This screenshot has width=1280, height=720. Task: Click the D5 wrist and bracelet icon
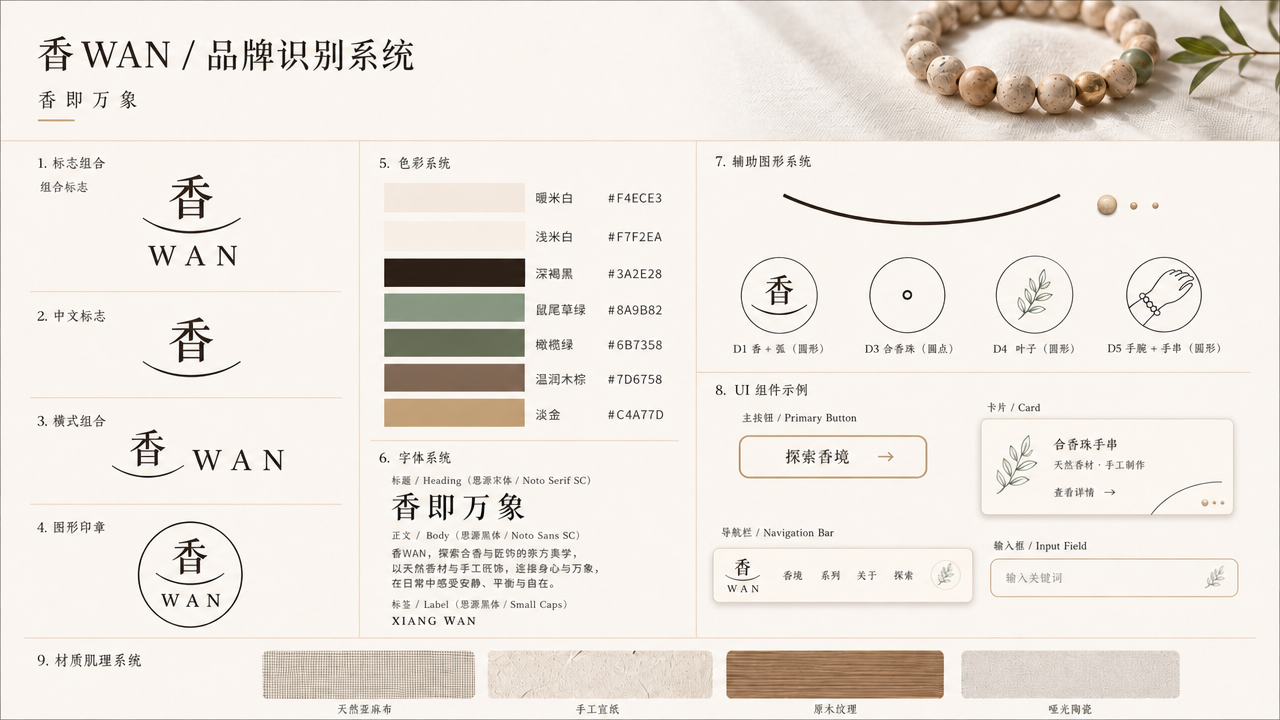click(x=1165, y=295)
